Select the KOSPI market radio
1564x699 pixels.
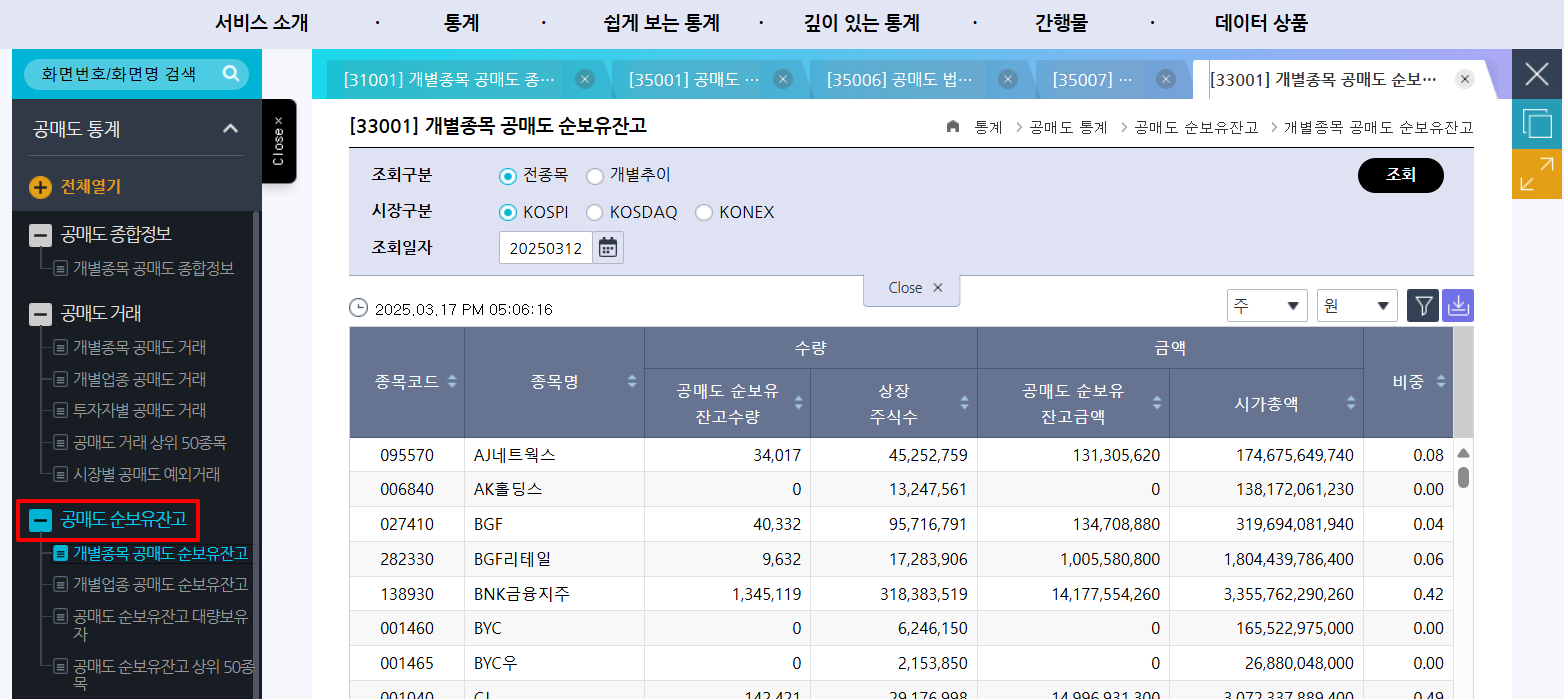508,212
